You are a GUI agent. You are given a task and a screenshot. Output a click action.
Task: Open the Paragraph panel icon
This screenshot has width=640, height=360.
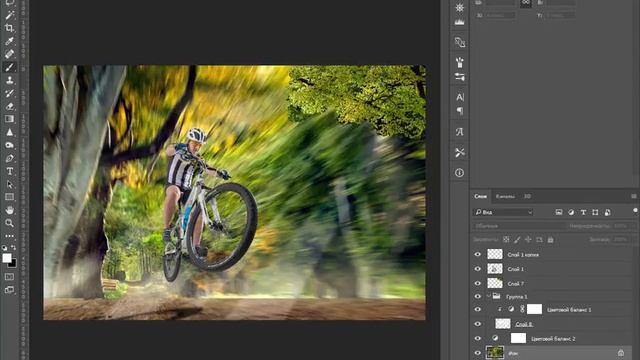460,111
